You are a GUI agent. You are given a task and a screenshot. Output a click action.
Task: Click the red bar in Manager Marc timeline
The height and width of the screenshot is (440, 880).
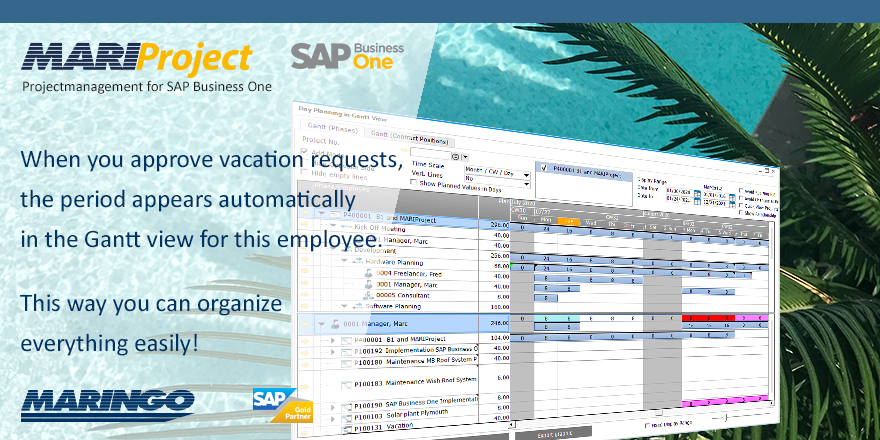[x=708, y=318]
